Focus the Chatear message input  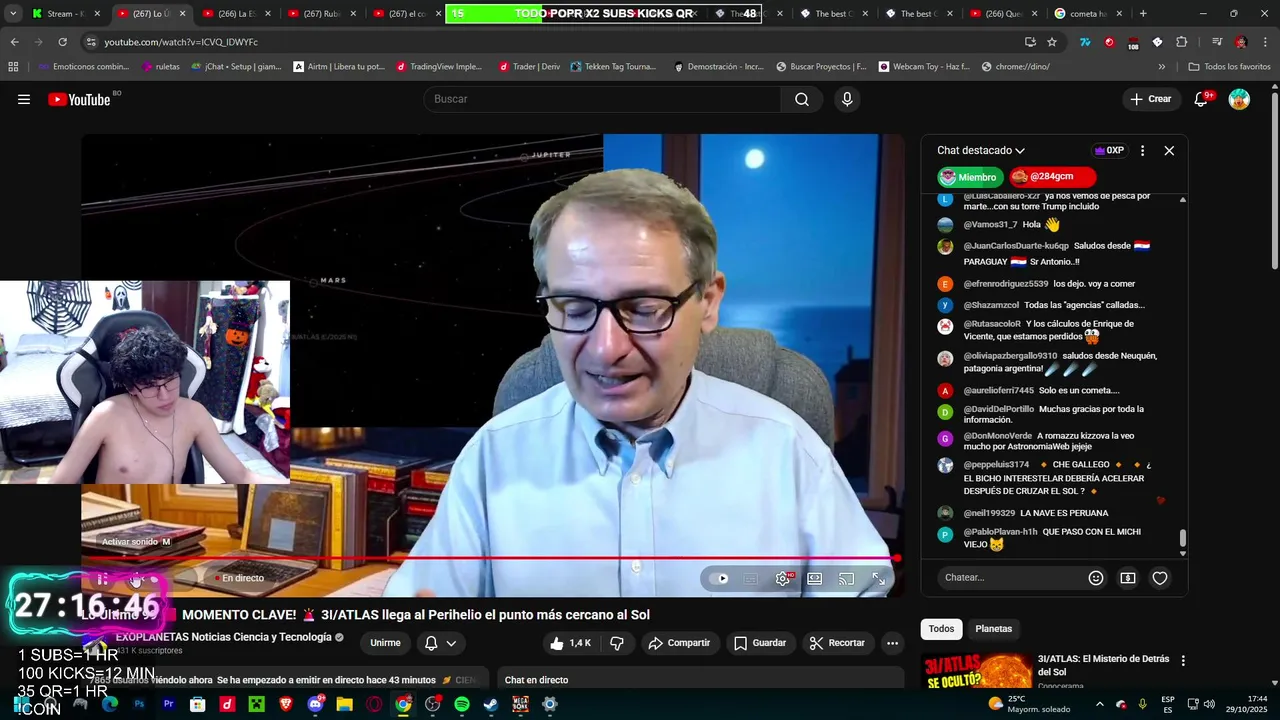tap(1010, 578)
